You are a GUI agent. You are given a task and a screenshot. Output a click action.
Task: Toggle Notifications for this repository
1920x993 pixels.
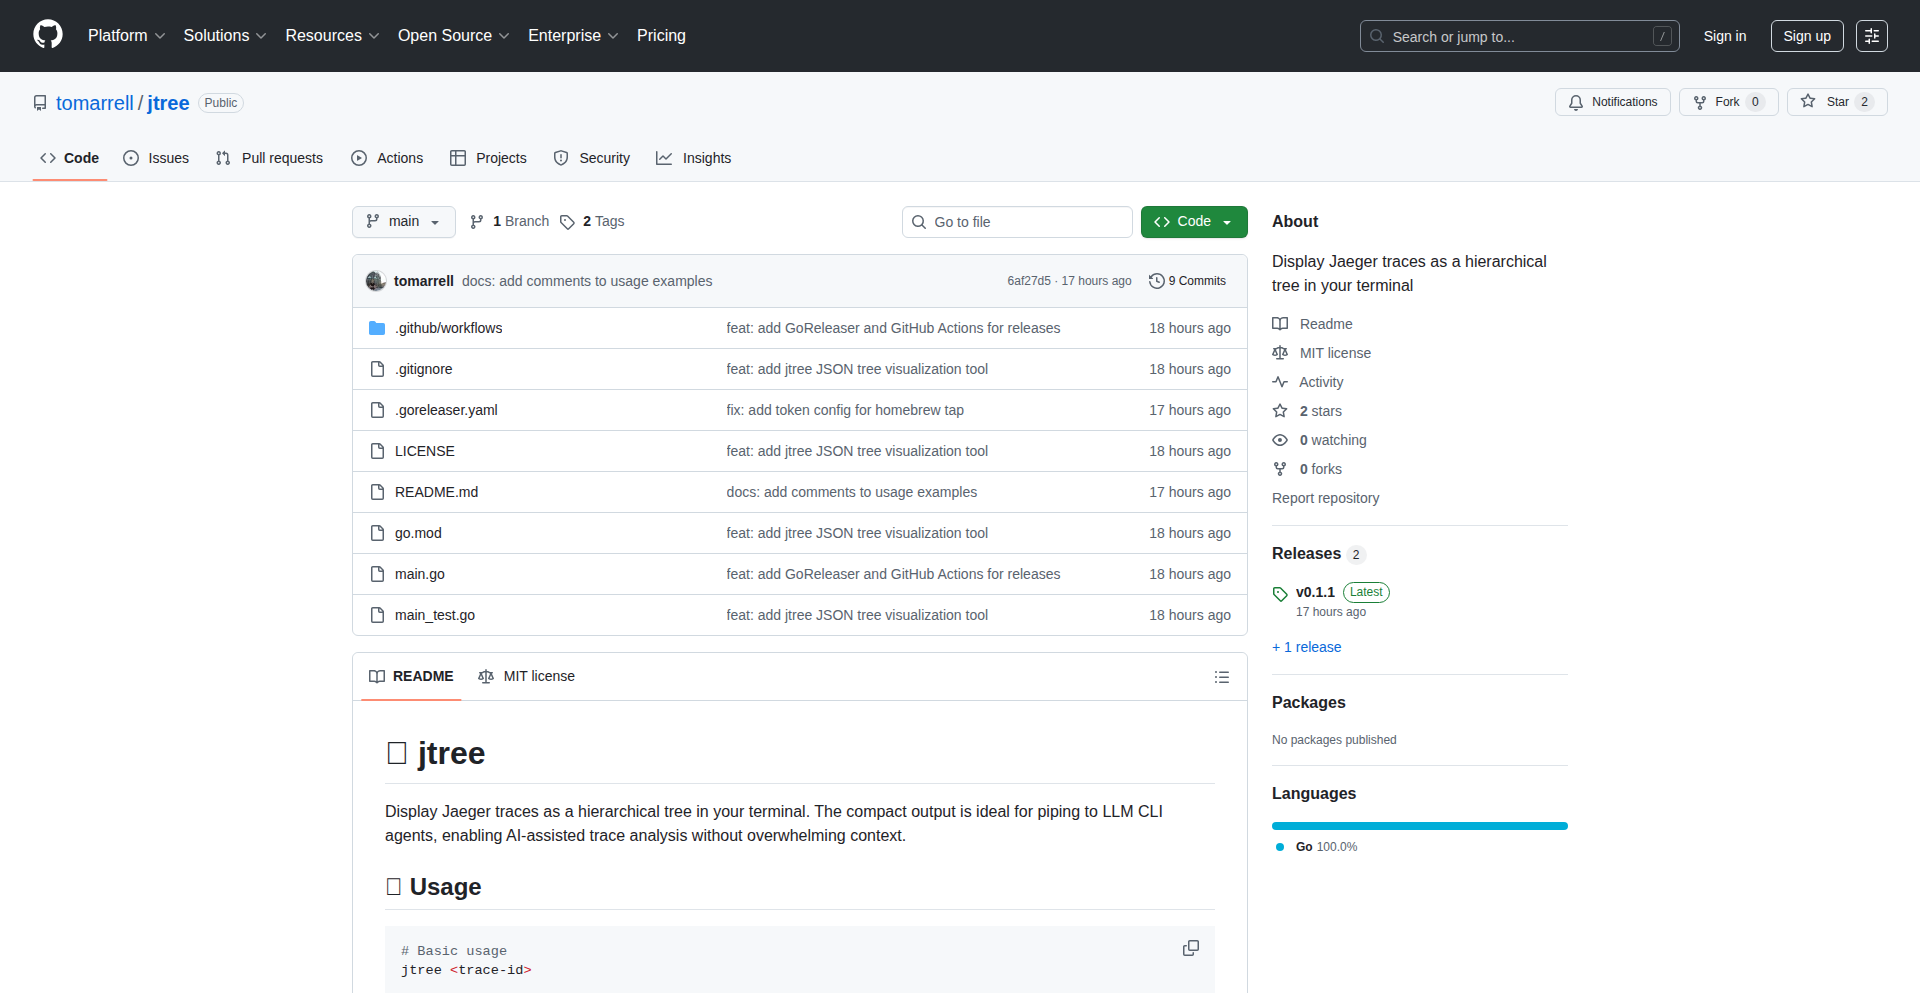1612,102
